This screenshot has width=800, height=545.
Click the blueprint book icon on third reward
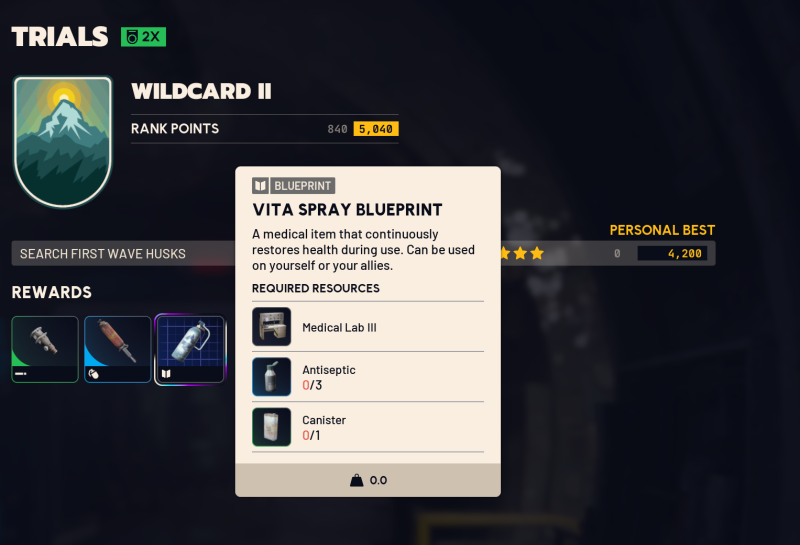166,374
